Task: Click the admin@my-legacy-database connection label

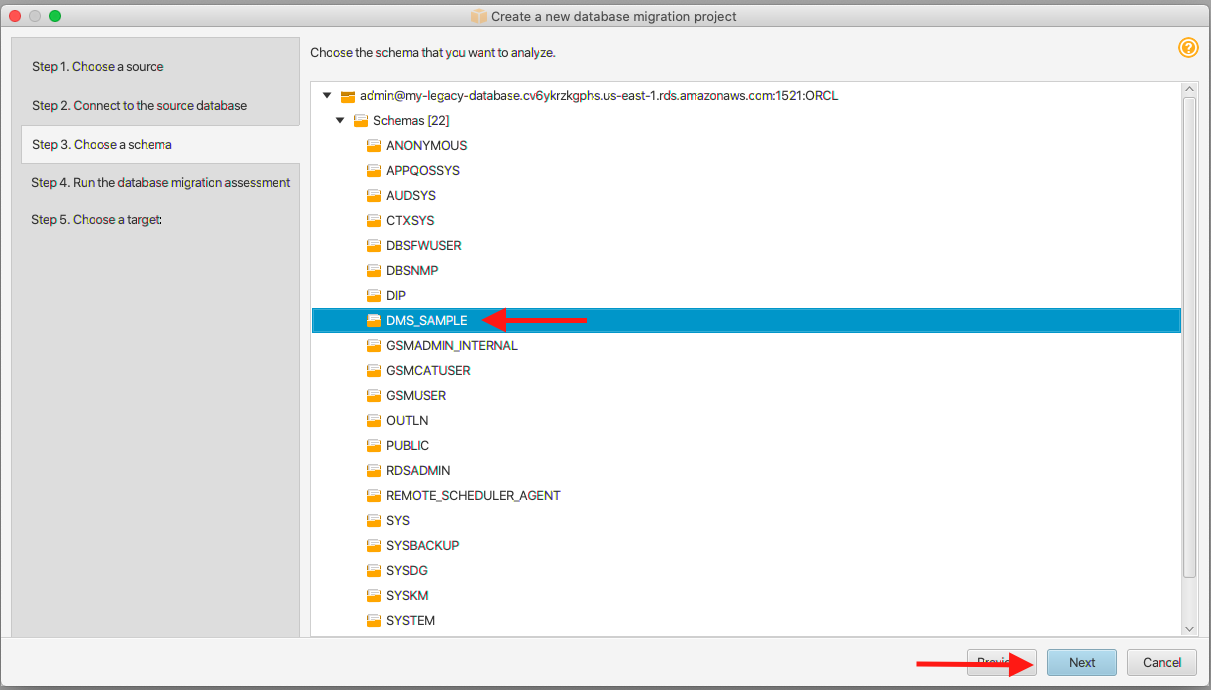Action: click(599, 96)
